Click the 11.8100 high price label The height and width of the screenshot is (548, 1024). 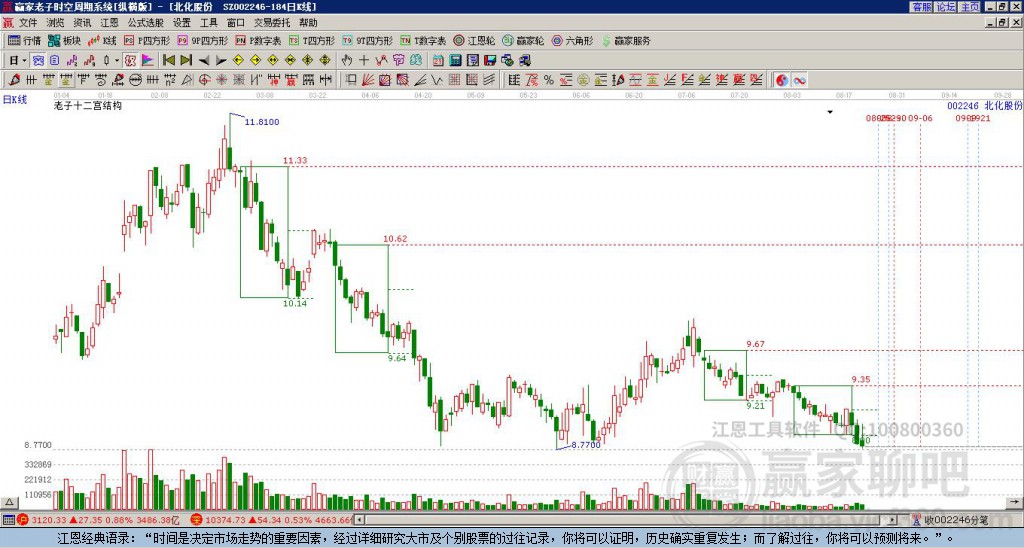[262, 122]
